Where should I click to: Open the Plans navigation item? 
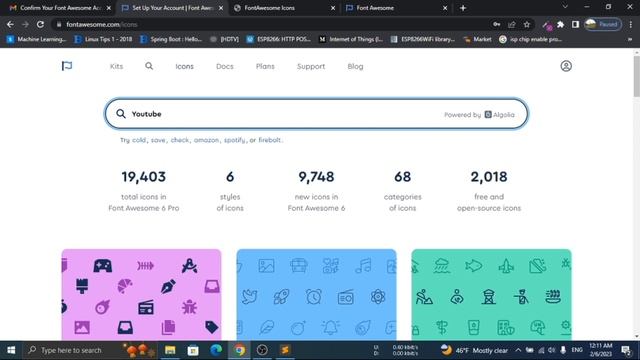pyautogui.click(x=265, y=66)
